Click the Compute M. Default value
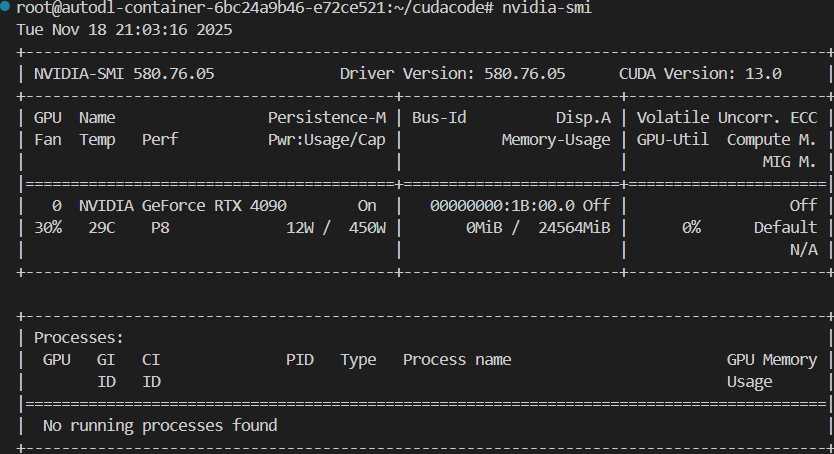Image resolution: width=834 pixels, height=454 pixels. click(785, 227)
